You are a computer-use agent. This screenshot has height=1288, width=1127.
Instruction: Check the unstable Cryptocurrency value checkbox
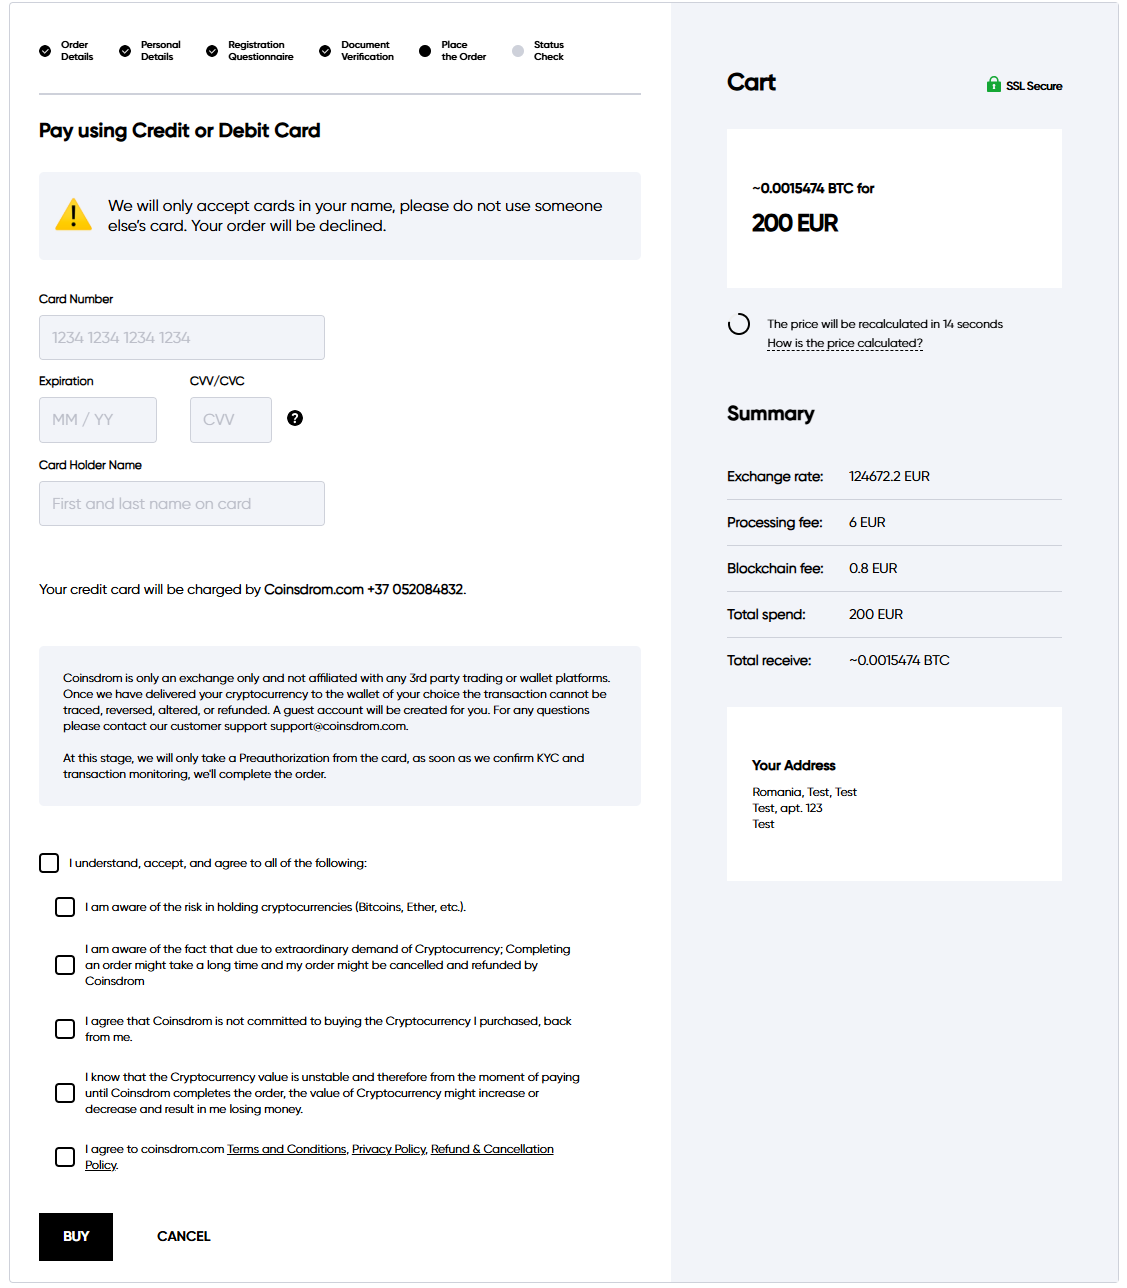coord(65,1093)
